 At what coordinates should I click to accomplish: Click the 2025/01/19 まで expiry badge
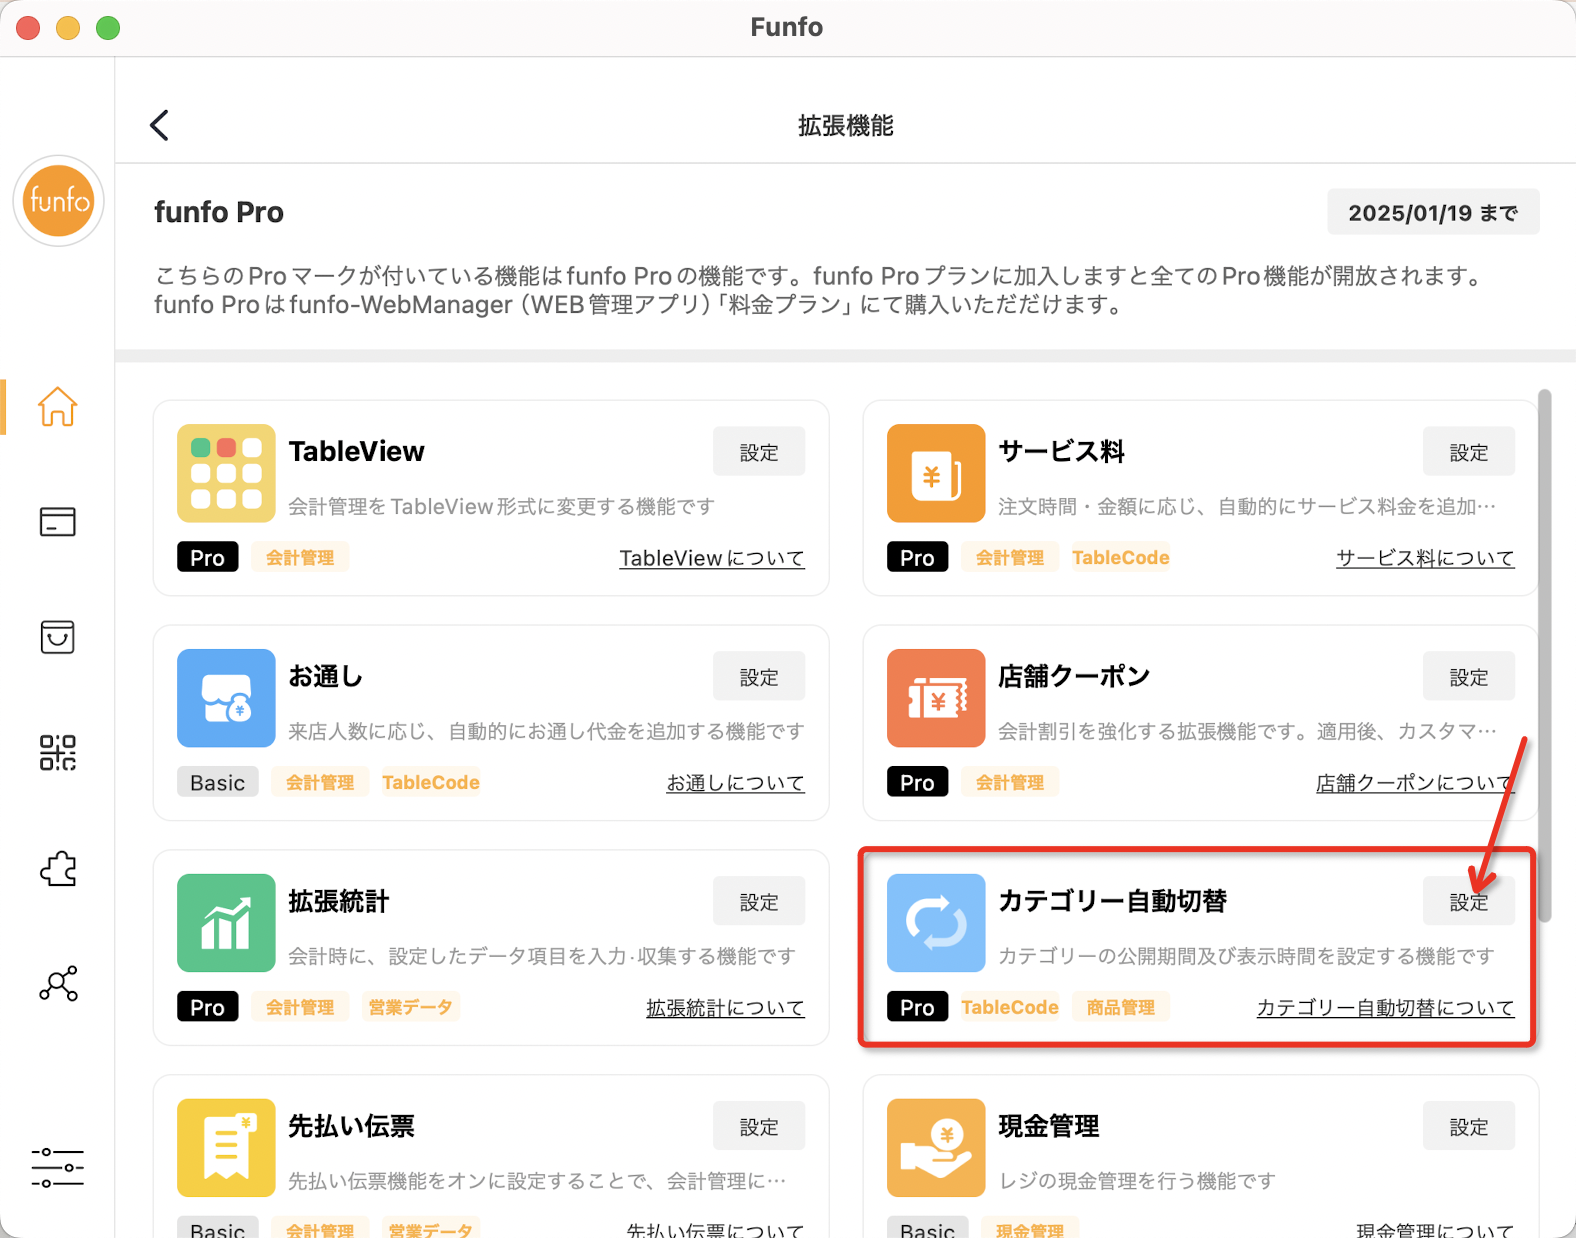click(x=1433, y=212)
